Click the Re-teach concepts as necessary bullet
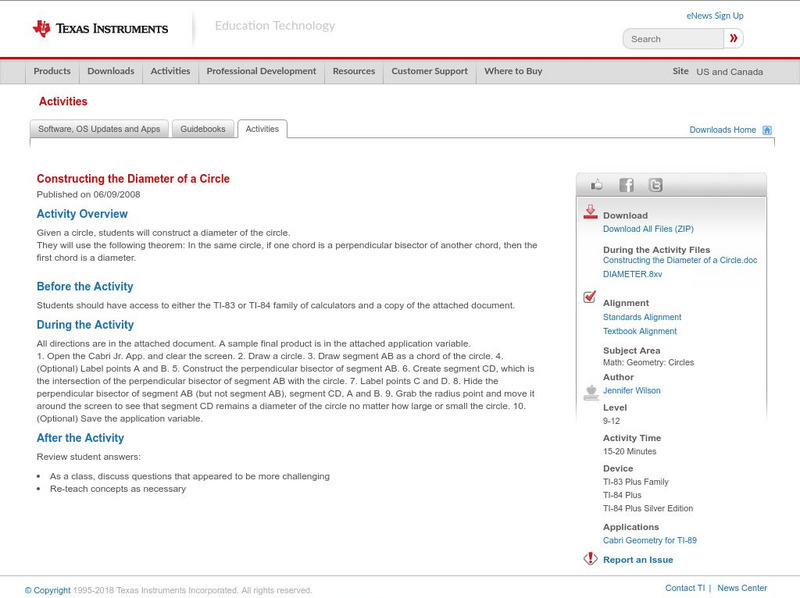The height and width of the screenshot is (598, 800). [118, 489]
